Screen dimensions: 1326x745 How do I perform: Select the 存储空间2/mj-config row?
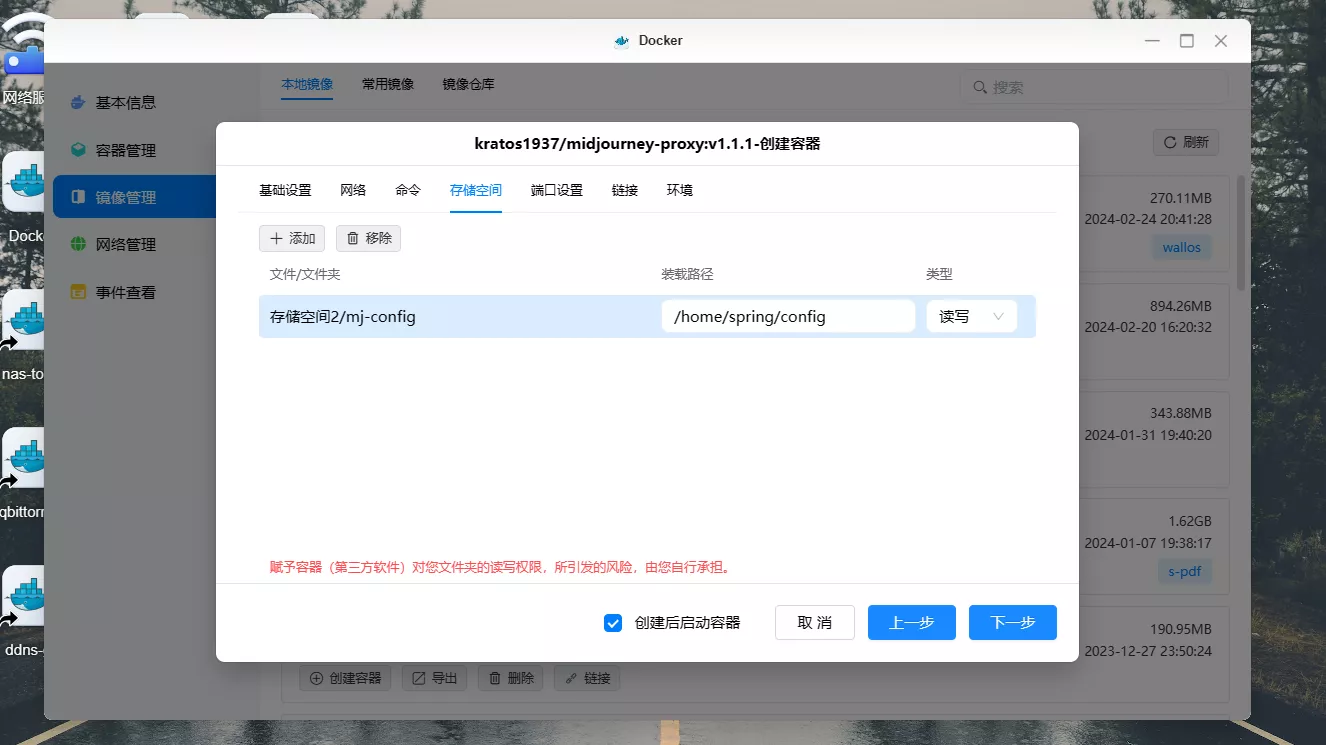tap(647, 316)
